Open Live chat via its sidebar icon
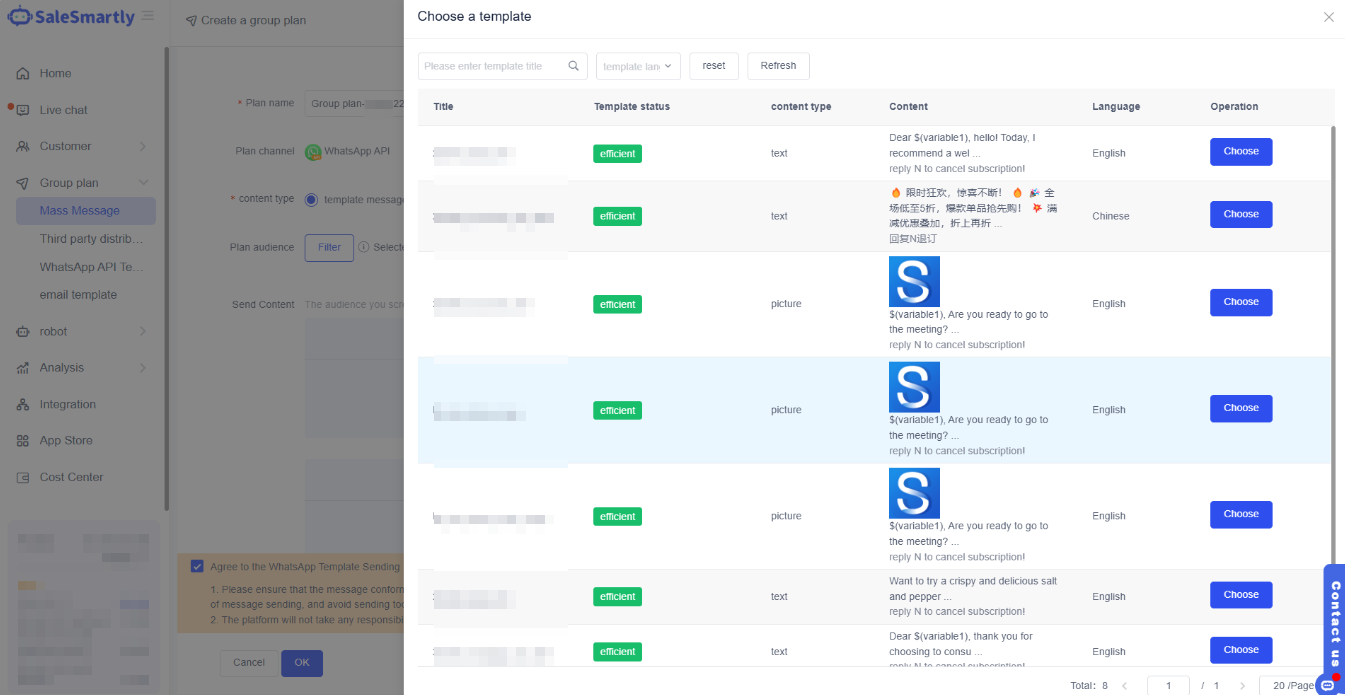This screenshot has width=1345, height=695. click(x=22, y=110)
